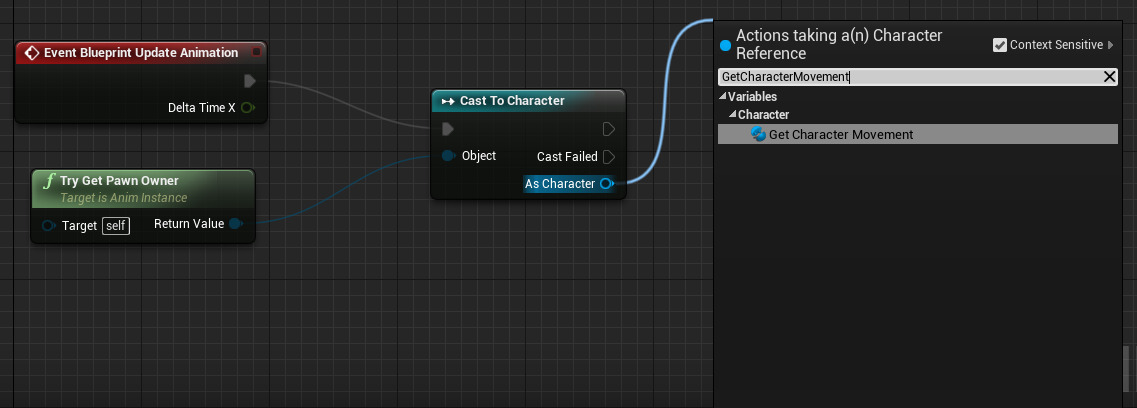Viewport: 1137px width, 408px height.
Task: Click the blue Character Reference dot in the menu header
Action: coord(725,46)
